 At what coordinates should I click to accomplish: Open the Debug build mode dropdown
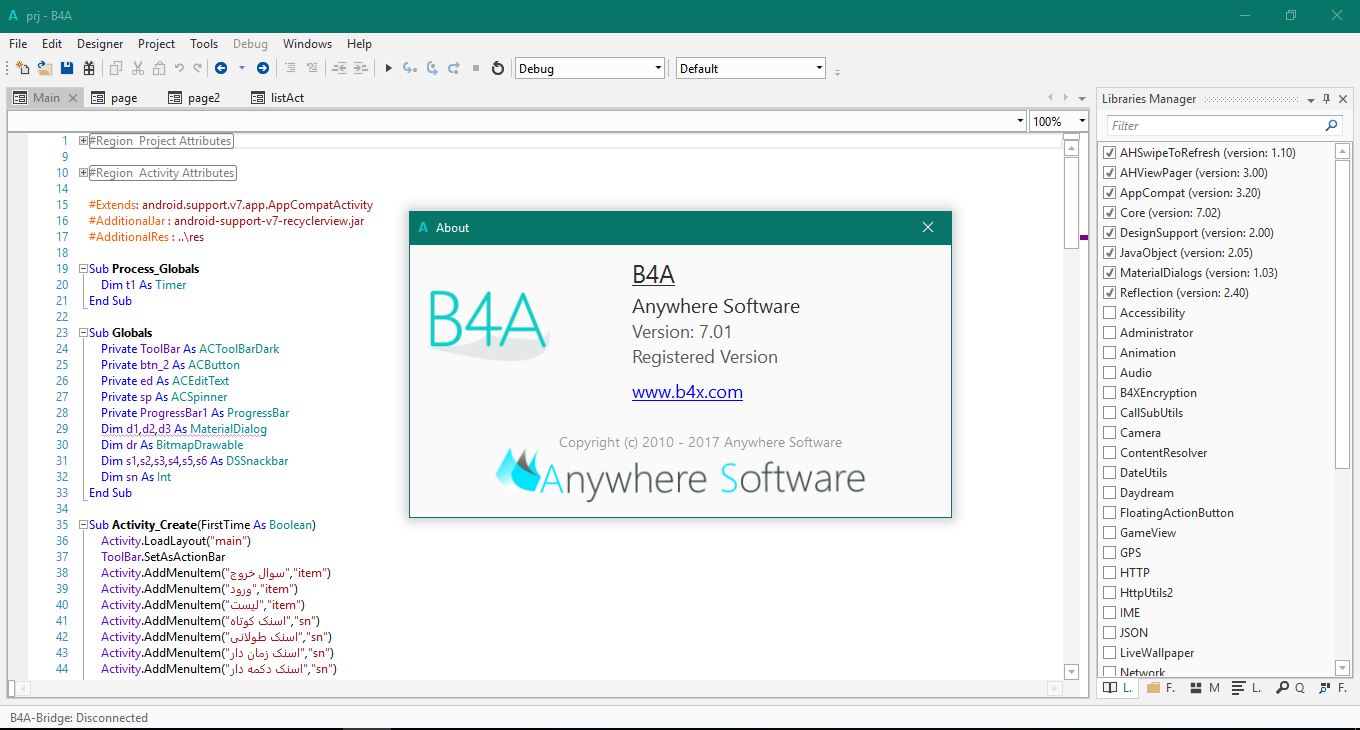589,68
